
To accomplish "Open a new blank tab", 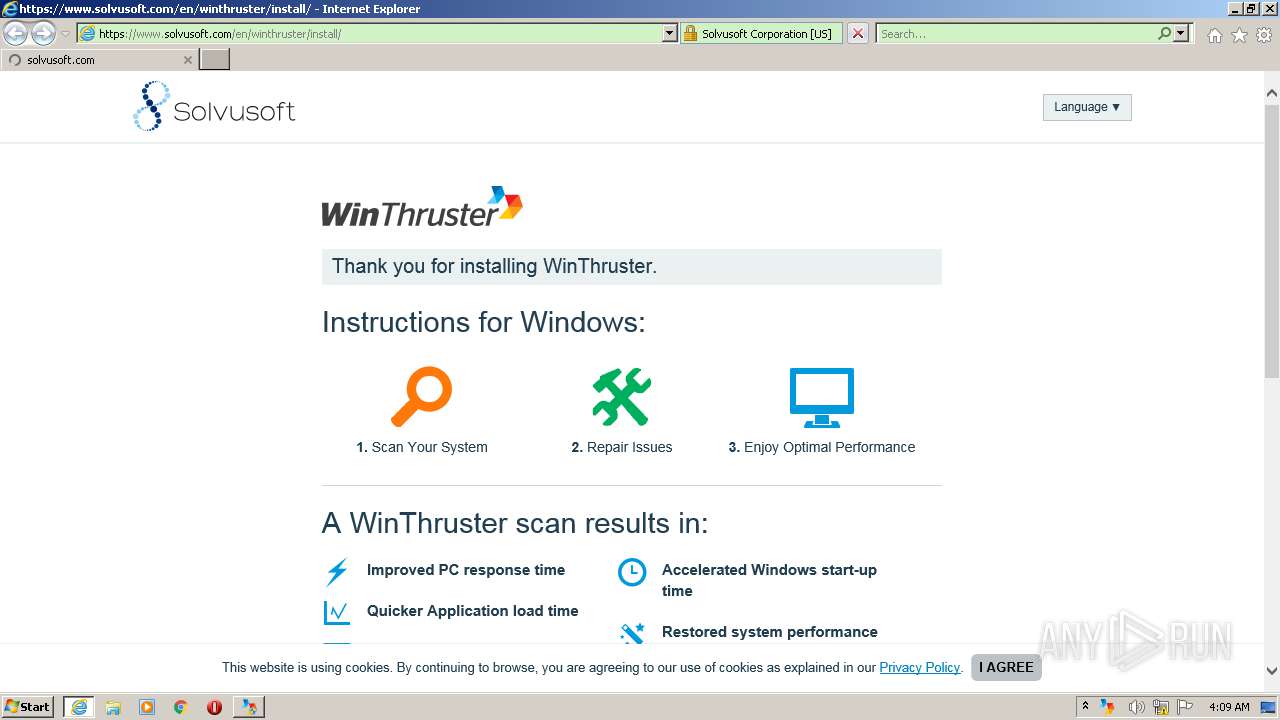I will pos(215,59).
